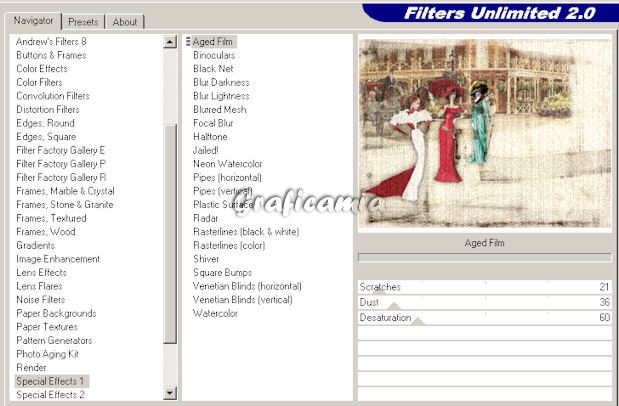Viewport: 619px width, 406px height.
Task: Select the Venetian Blinds (horizontal) filter
Action: coord(247,286)
